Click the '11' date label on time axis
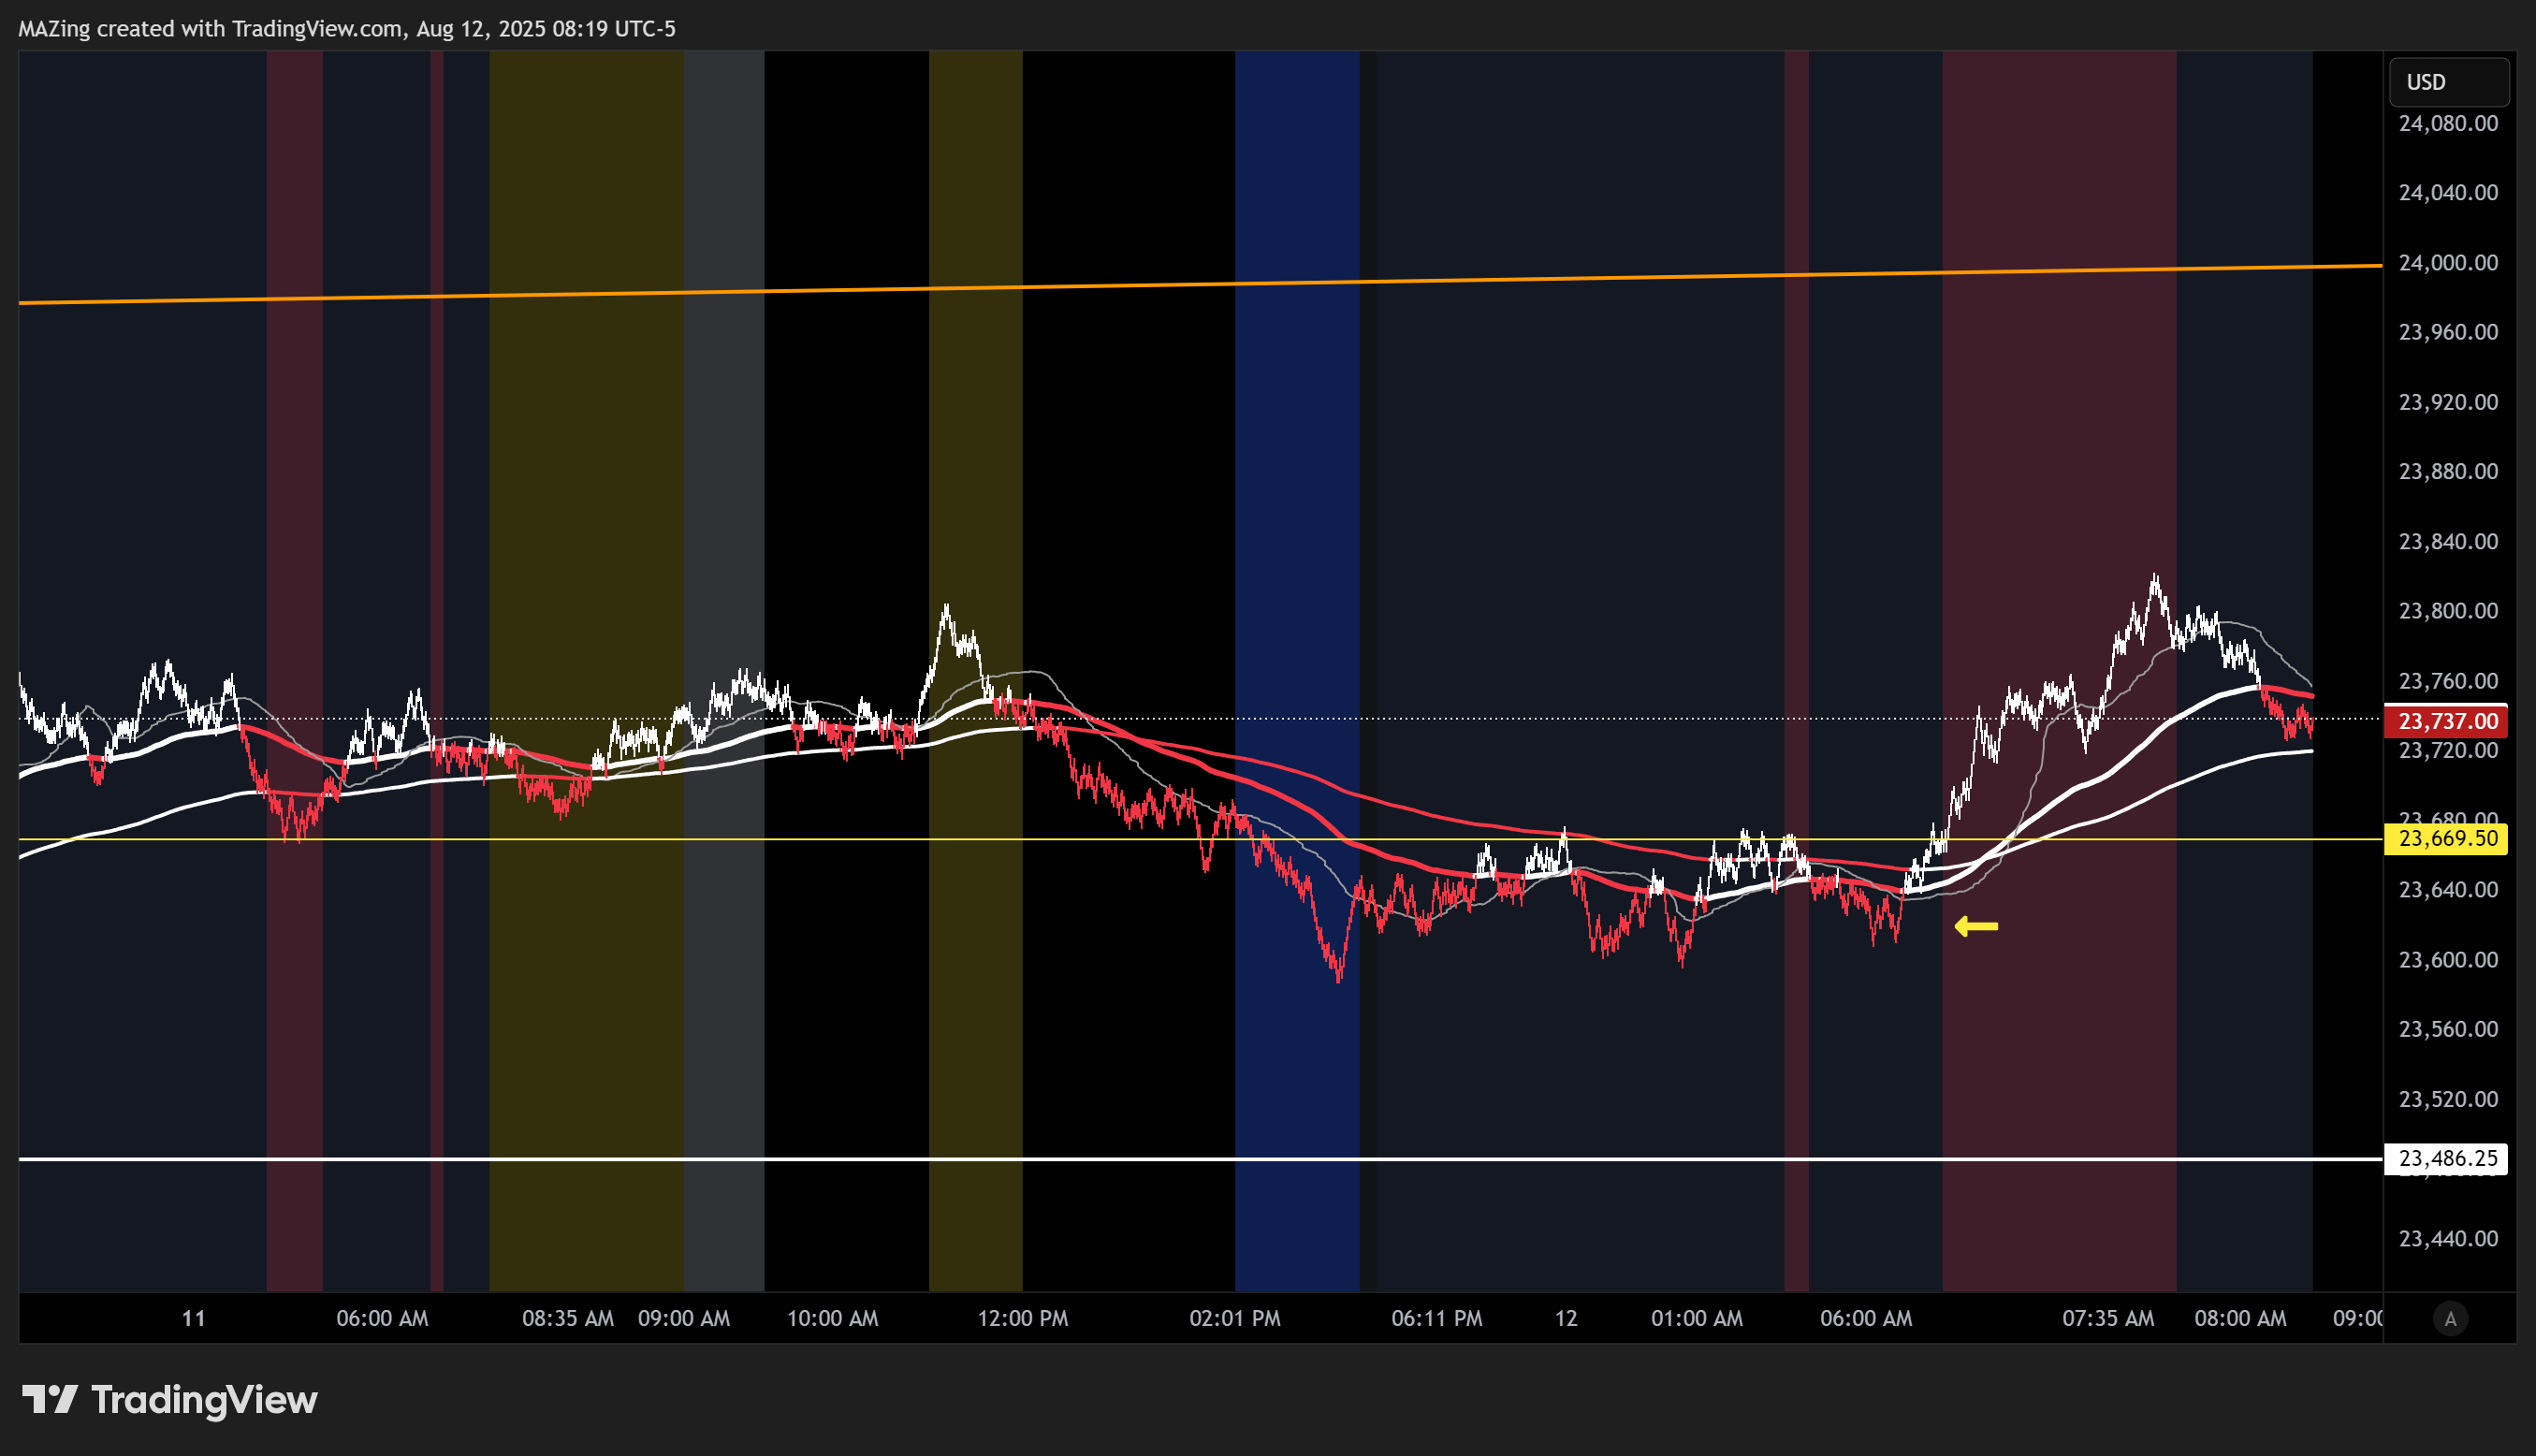Screen dimensions: 2536x1456 point(193,1319)
